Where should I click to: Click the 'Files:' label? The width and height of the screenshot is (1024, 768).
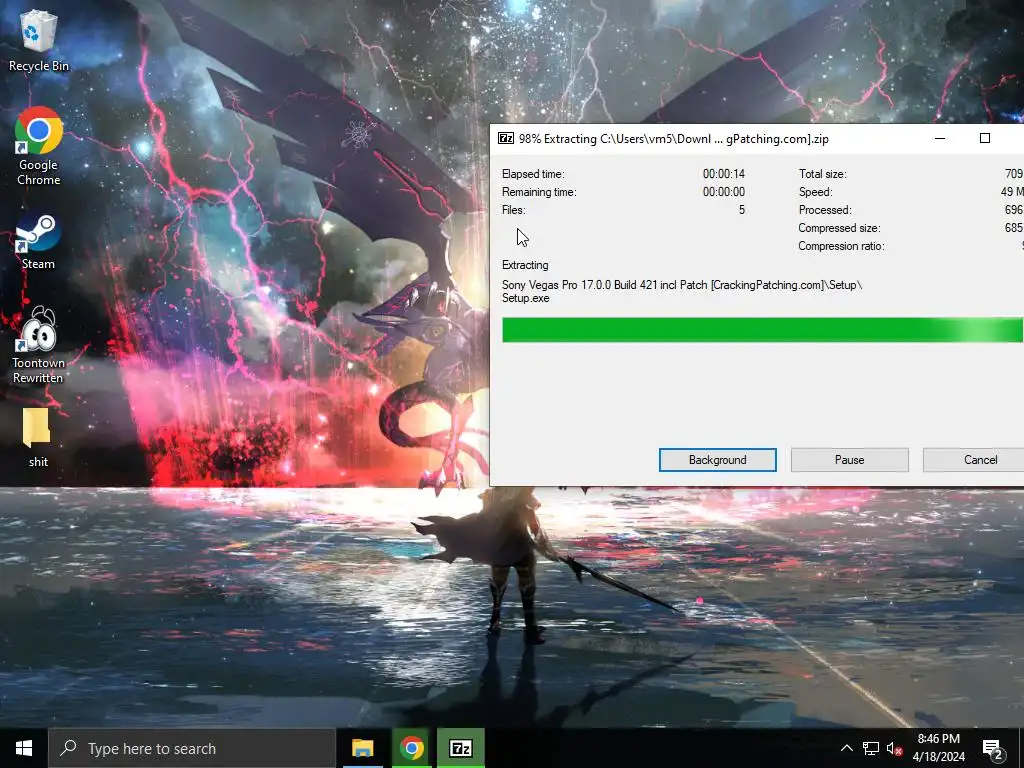513,210
